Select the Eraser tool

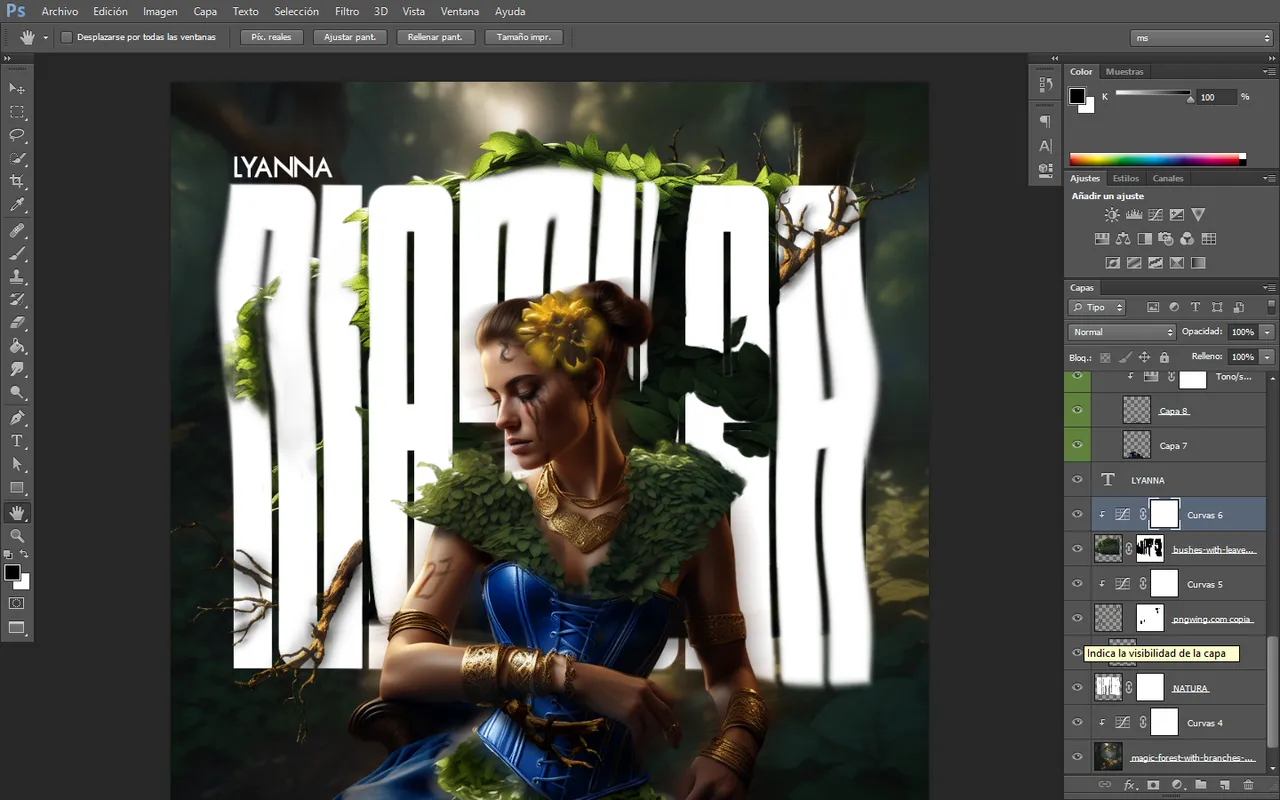pyautogui.click(x=17, y=323)
